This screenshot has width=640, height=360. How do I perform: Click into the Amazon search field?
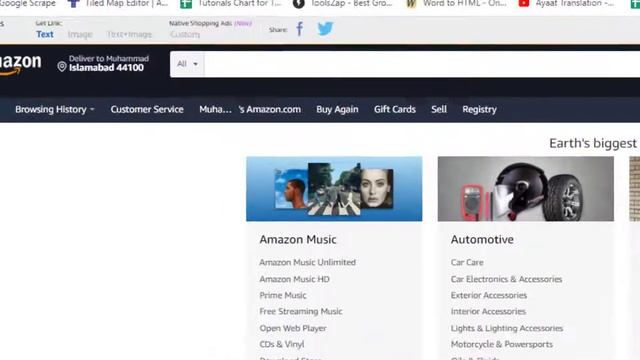(422, 64)
